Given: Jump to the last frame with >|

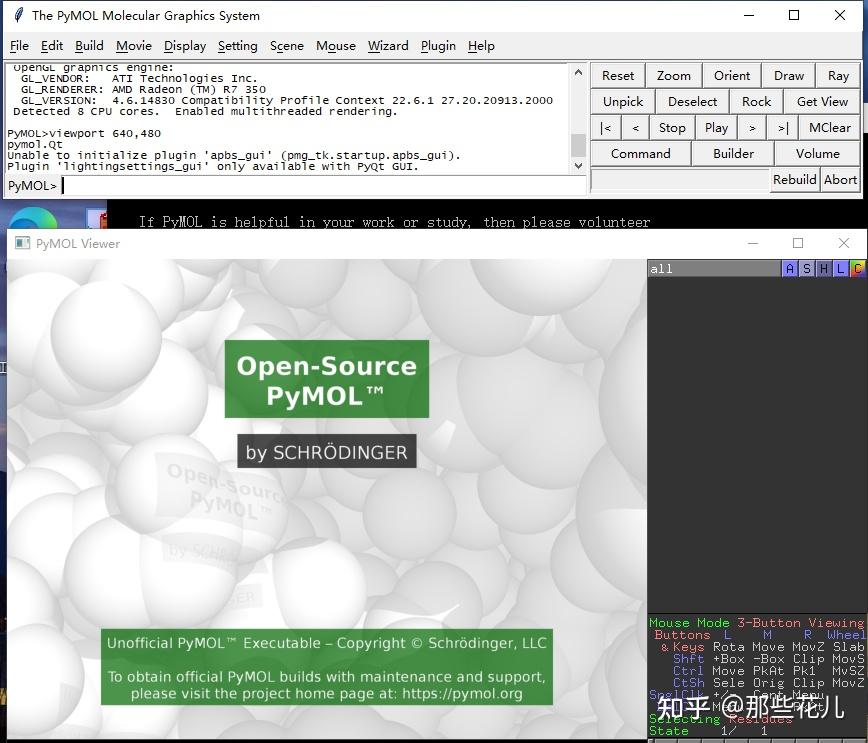Looking at the screenshot, I should (783, 127).
